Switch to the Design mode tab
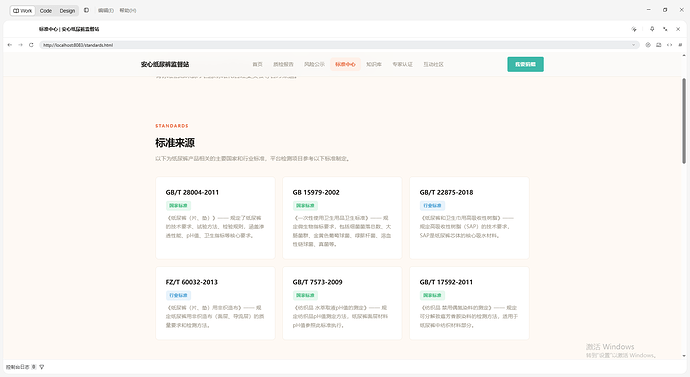Viewport: 690px width, 377px height. (67, 11)
